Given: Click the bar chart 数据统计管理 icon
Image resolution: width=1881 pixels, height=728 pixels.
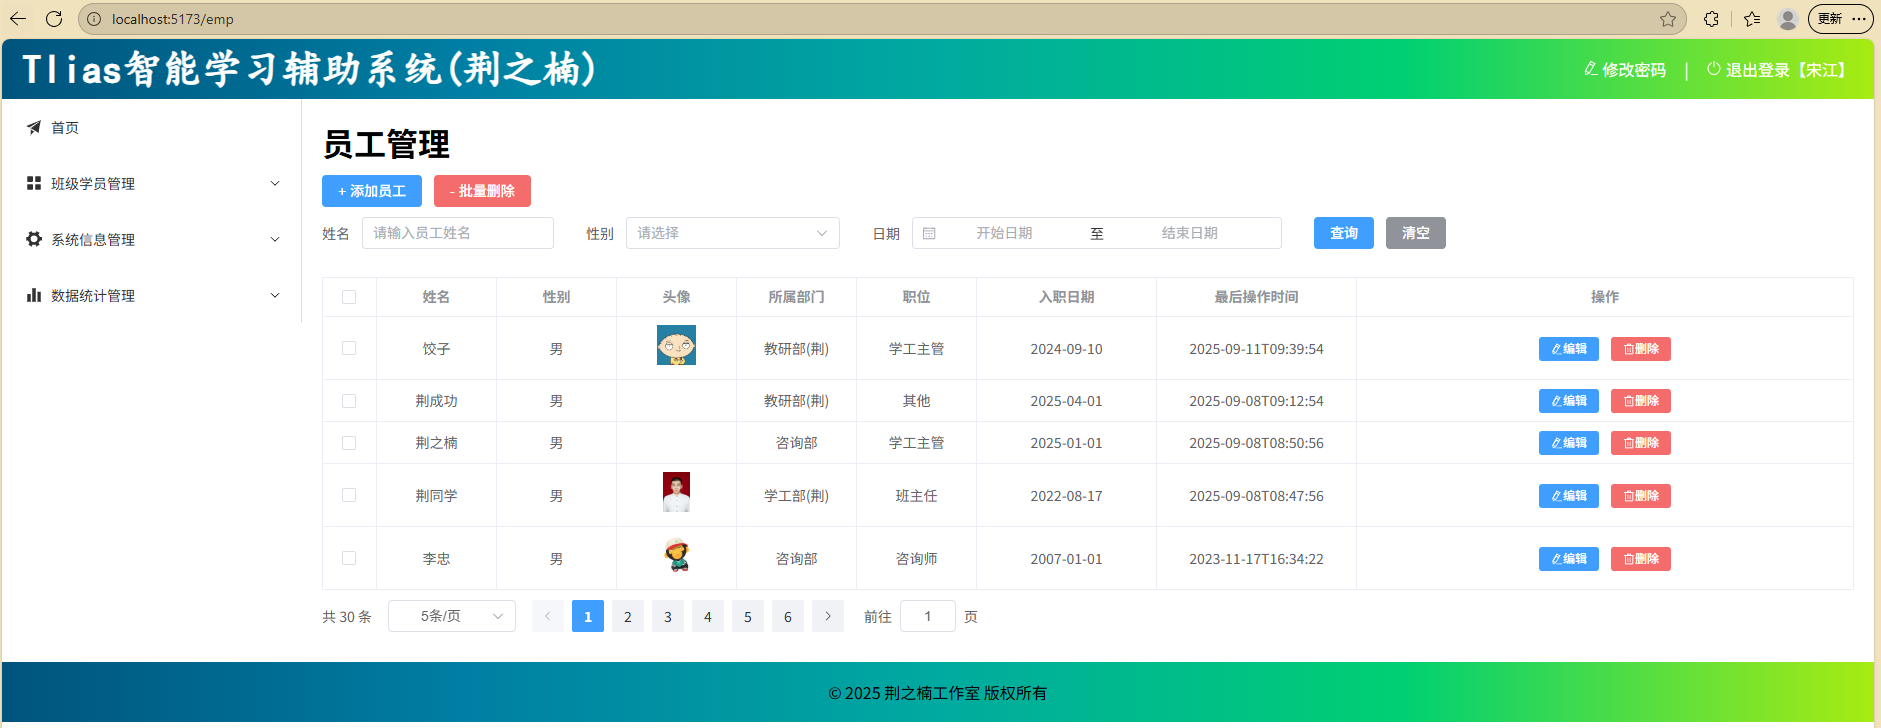Looking at the screenshot, I should [34, 295].
